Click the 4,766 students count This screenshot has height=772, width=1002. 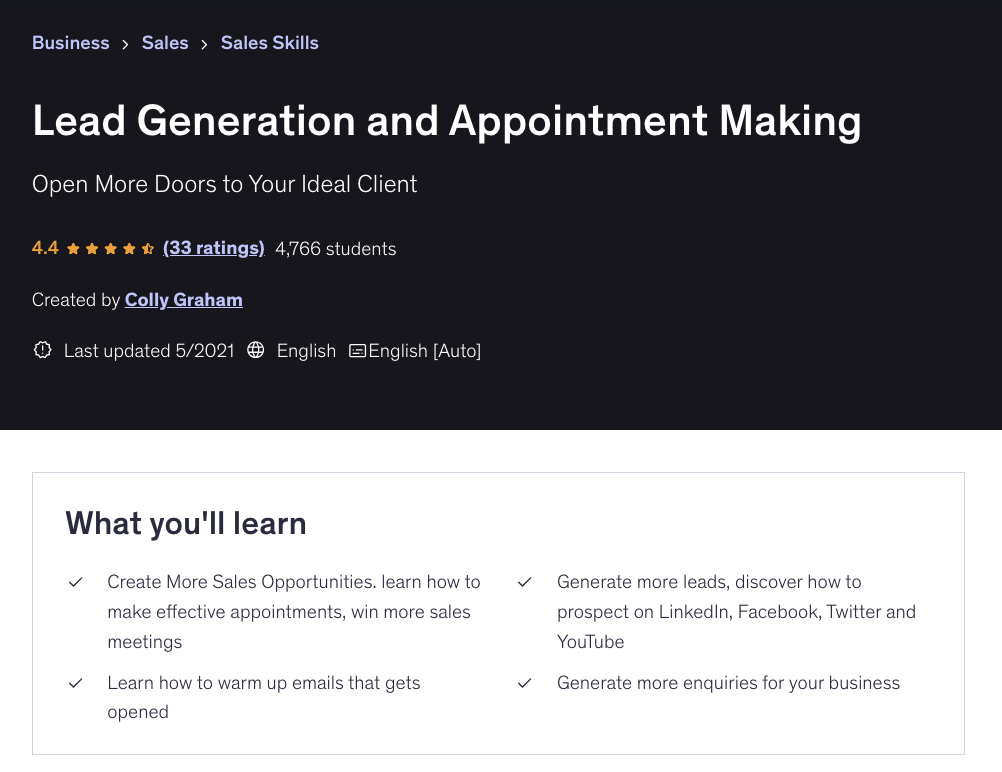point(335,249)
